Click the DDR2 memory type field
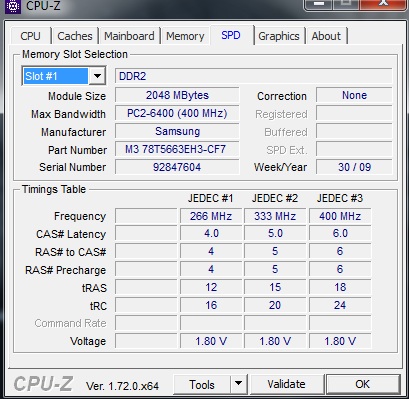The height and width of the screenshot is (399, 409). (x=253, y=76)
